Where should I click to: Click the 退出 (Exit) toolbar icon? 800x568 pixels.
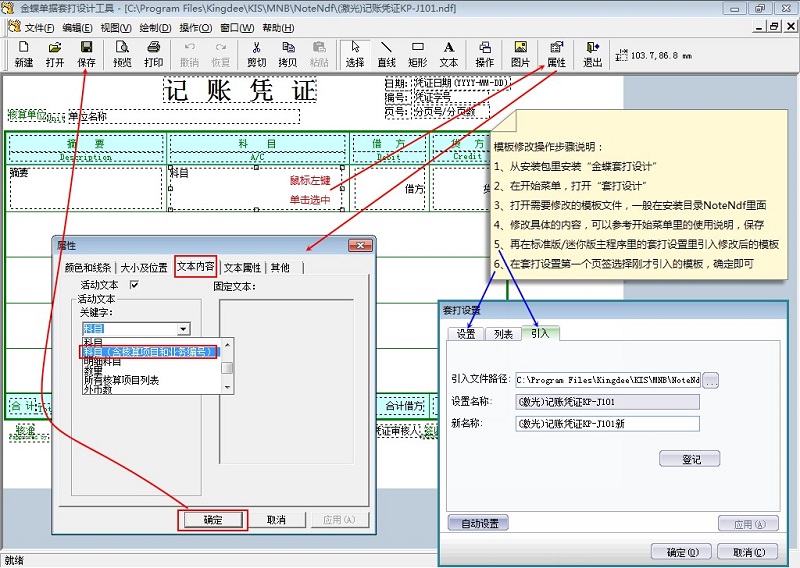(593, 53)
